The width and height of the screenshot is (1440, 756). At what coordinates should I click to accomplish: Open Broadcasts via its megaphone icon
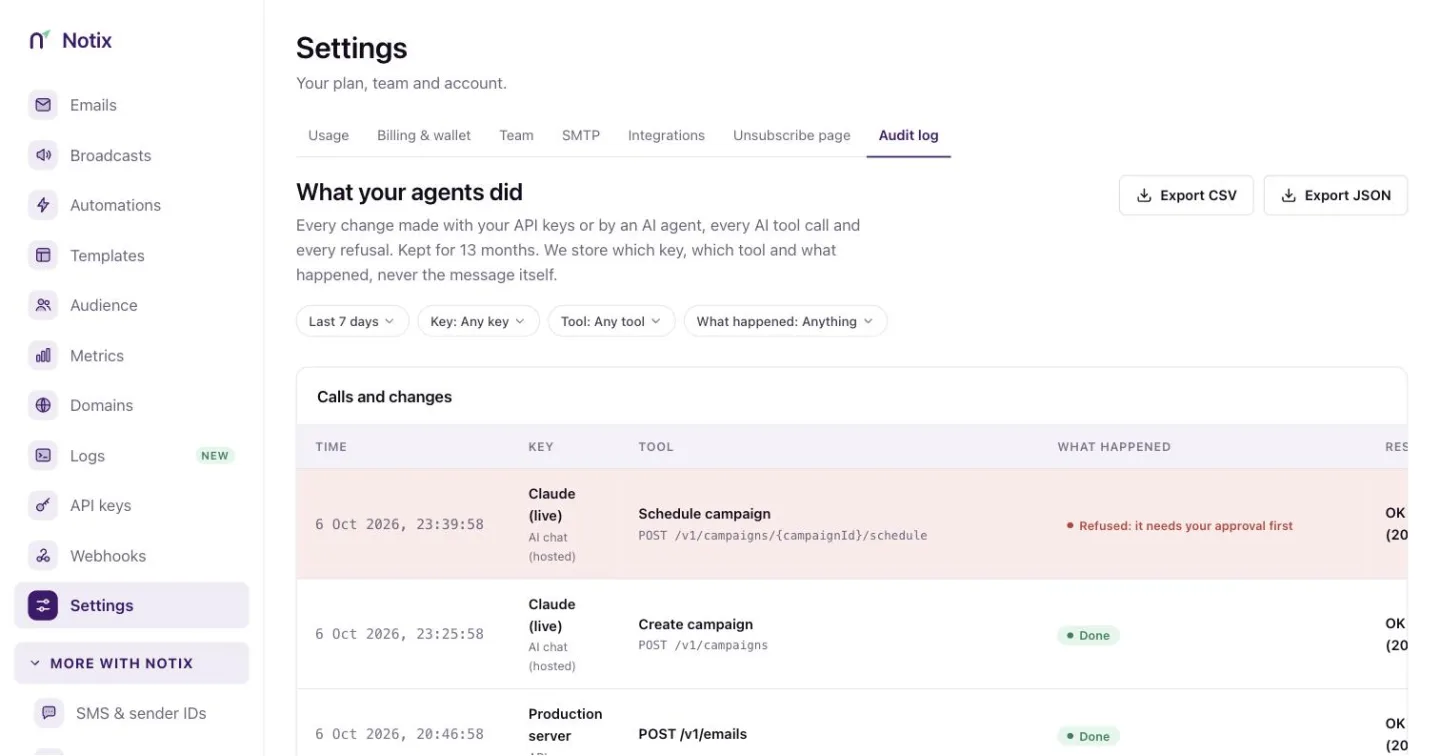tap(43, 155)
